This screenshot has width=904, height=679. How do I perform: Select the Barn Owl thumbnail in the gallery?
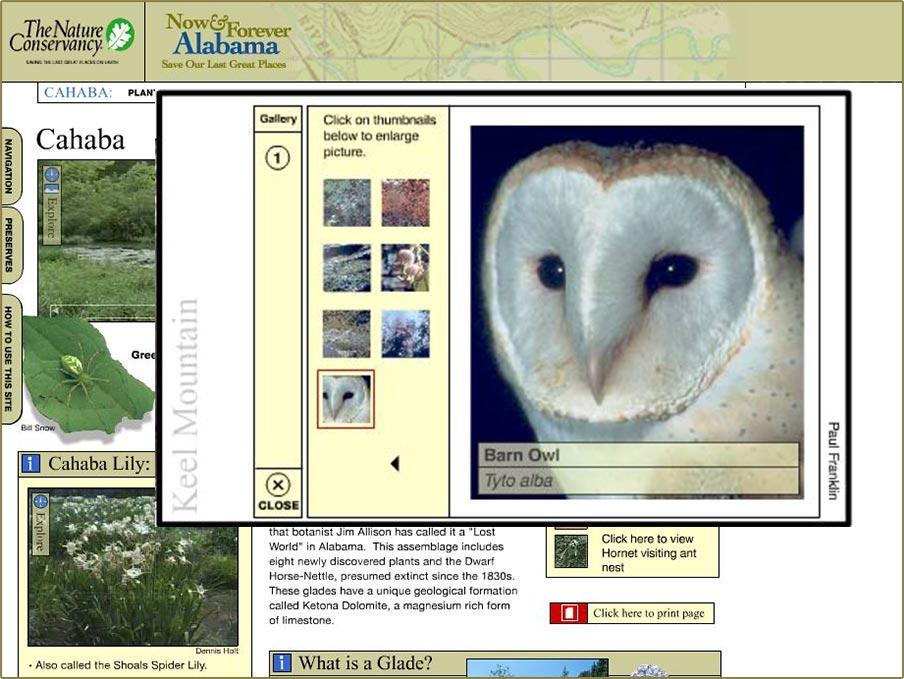[345, 398]
